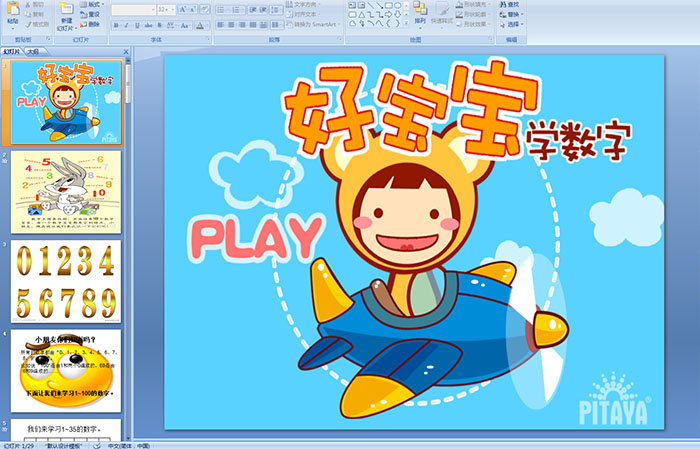Click Shape Fill (形状填充)

click(472, 4)
